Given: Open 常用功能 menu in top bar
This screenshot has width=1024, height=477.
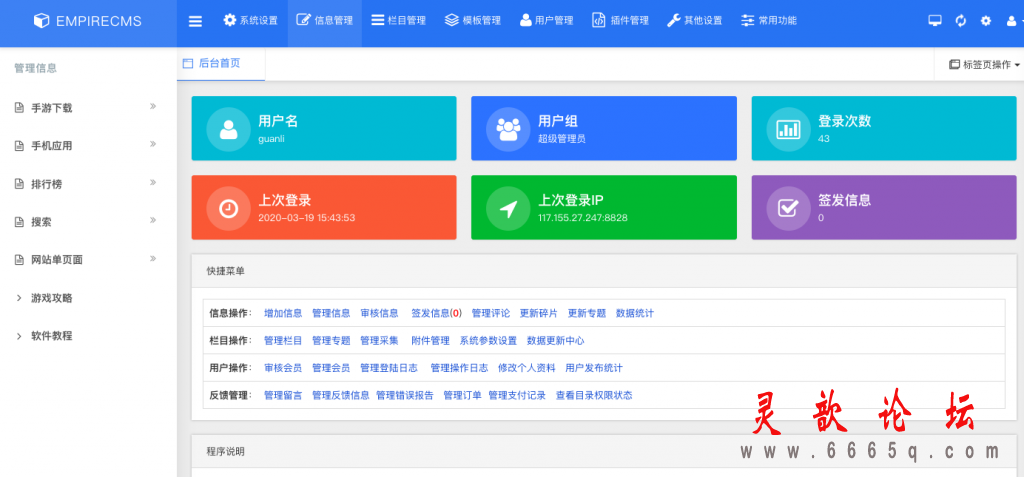Looking at the screenshot, I should [769, 20].
